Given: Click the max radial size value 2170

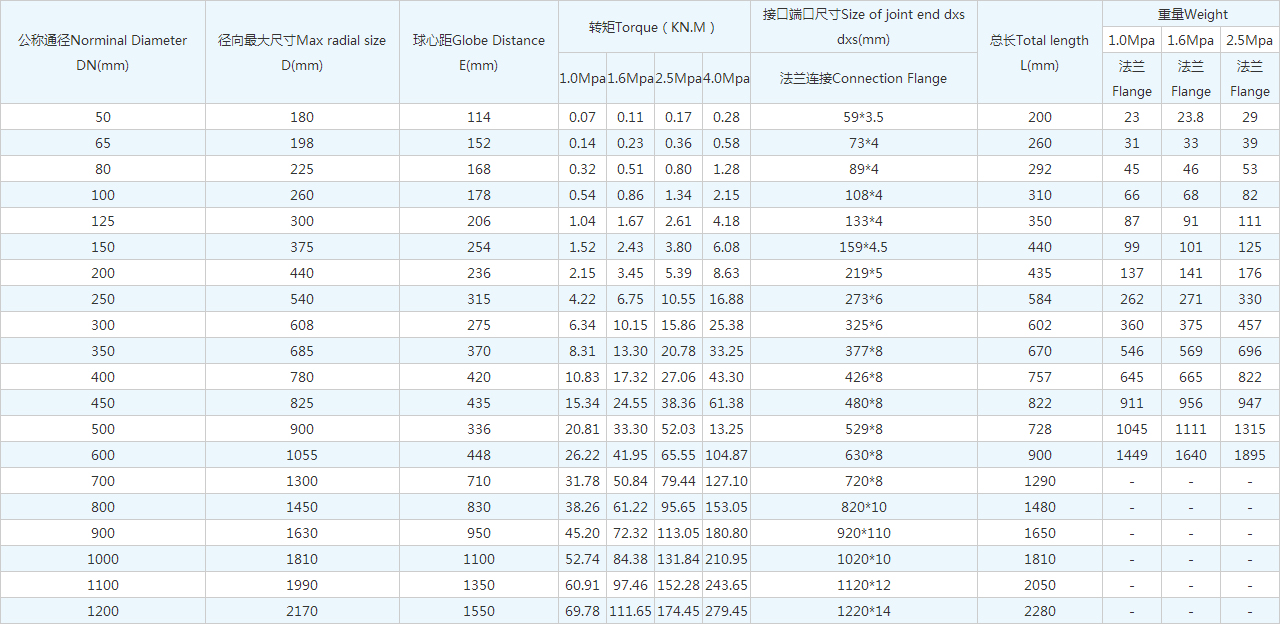Looking at the screenshot, I should tap(301, 611).
